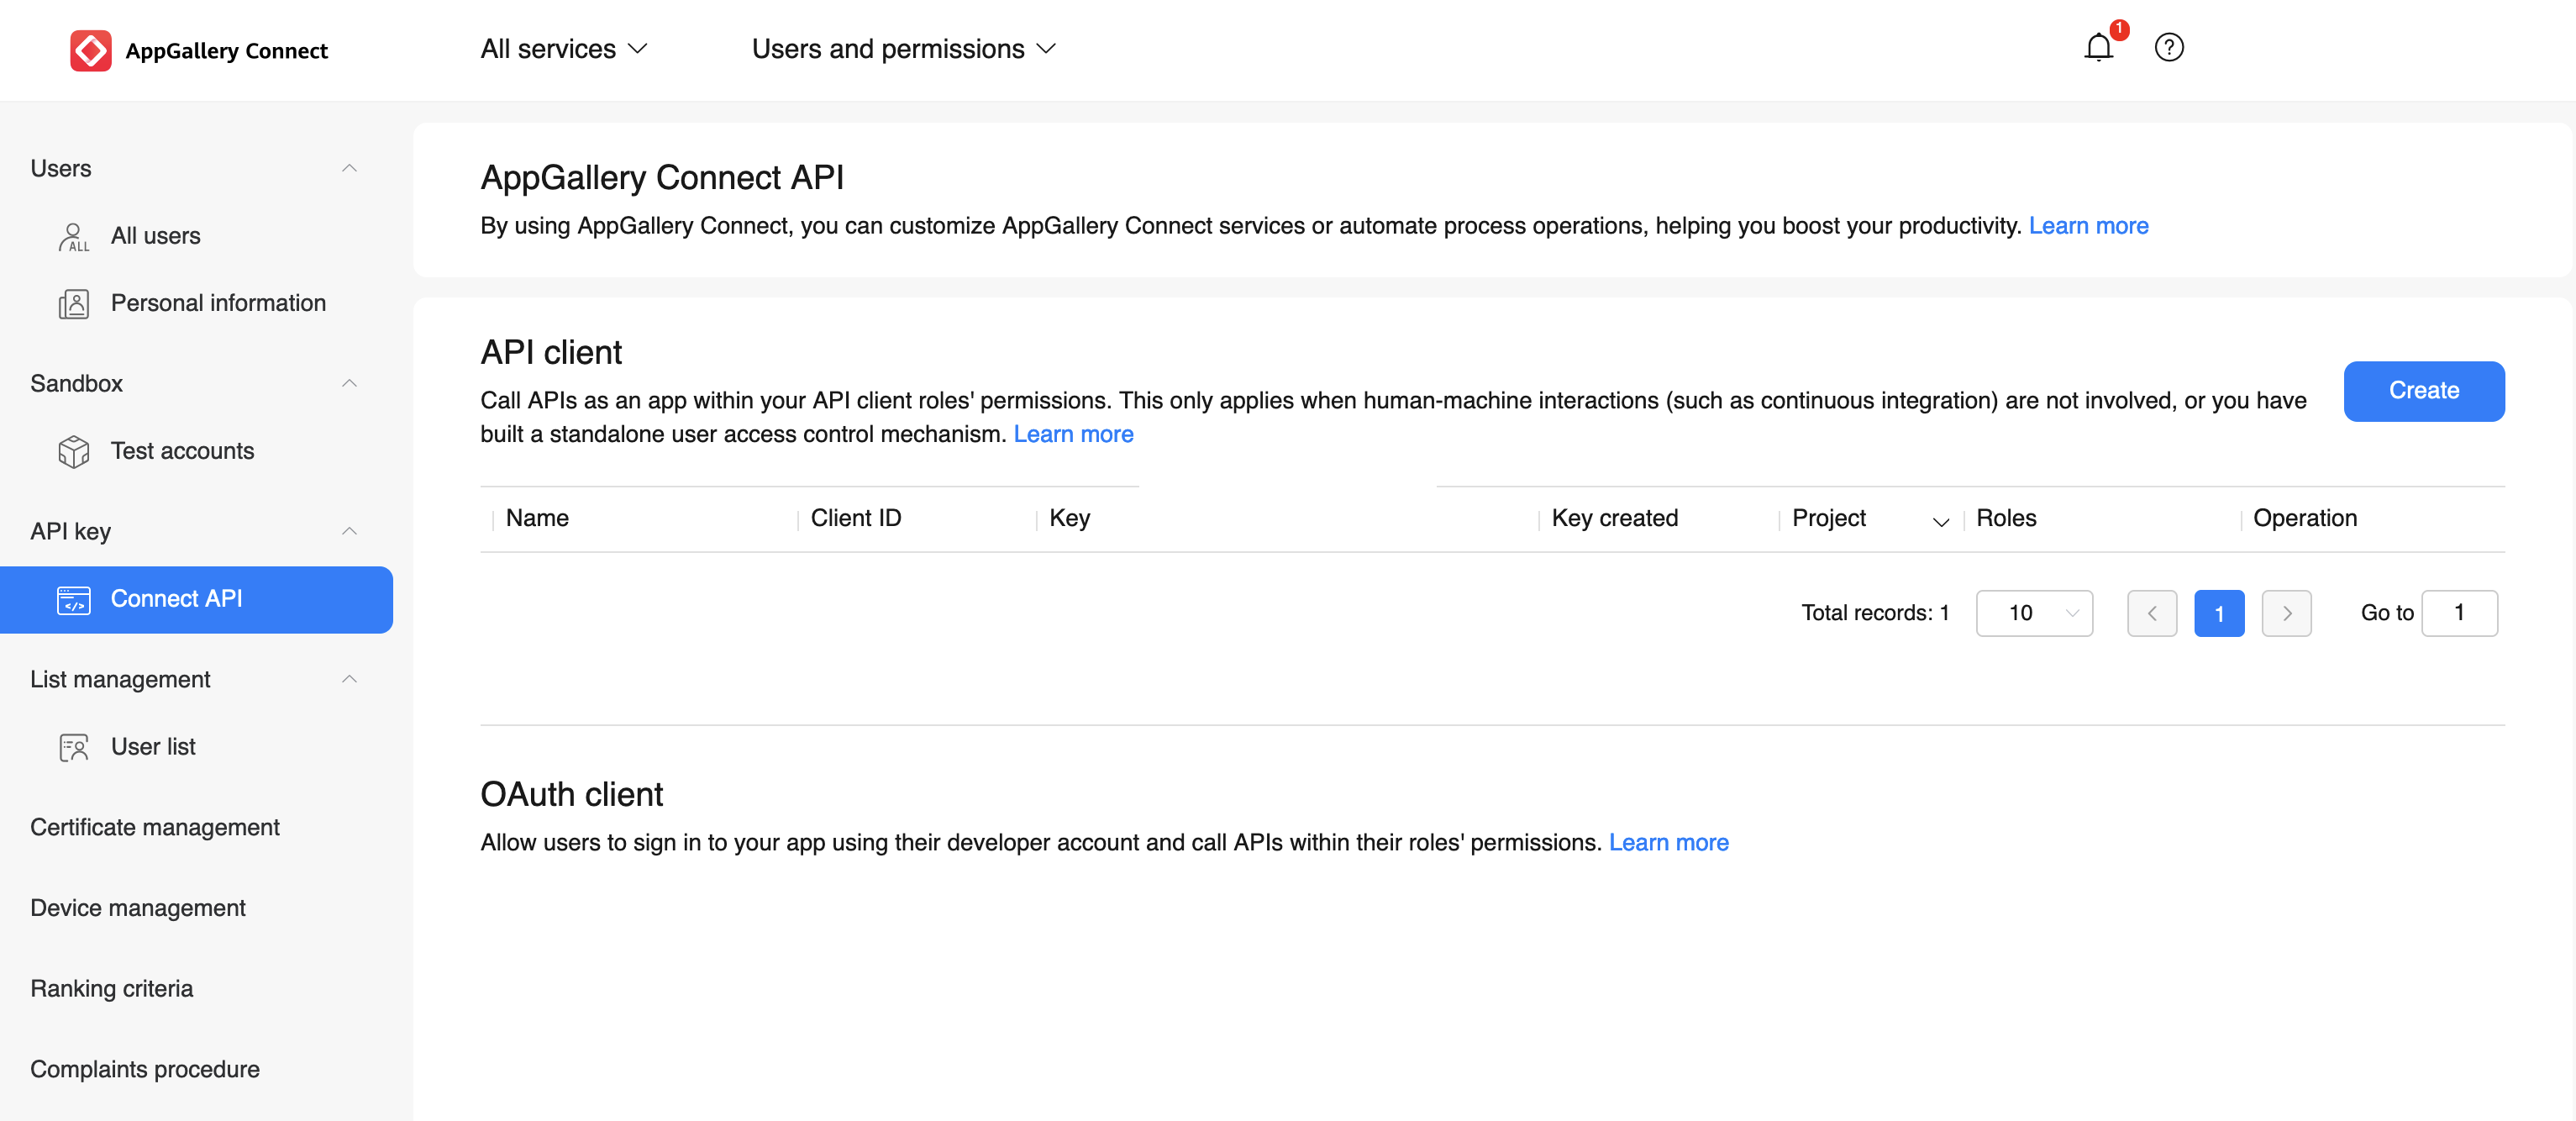
Task: Go to previous page arrow
Action: (2151, 613)
